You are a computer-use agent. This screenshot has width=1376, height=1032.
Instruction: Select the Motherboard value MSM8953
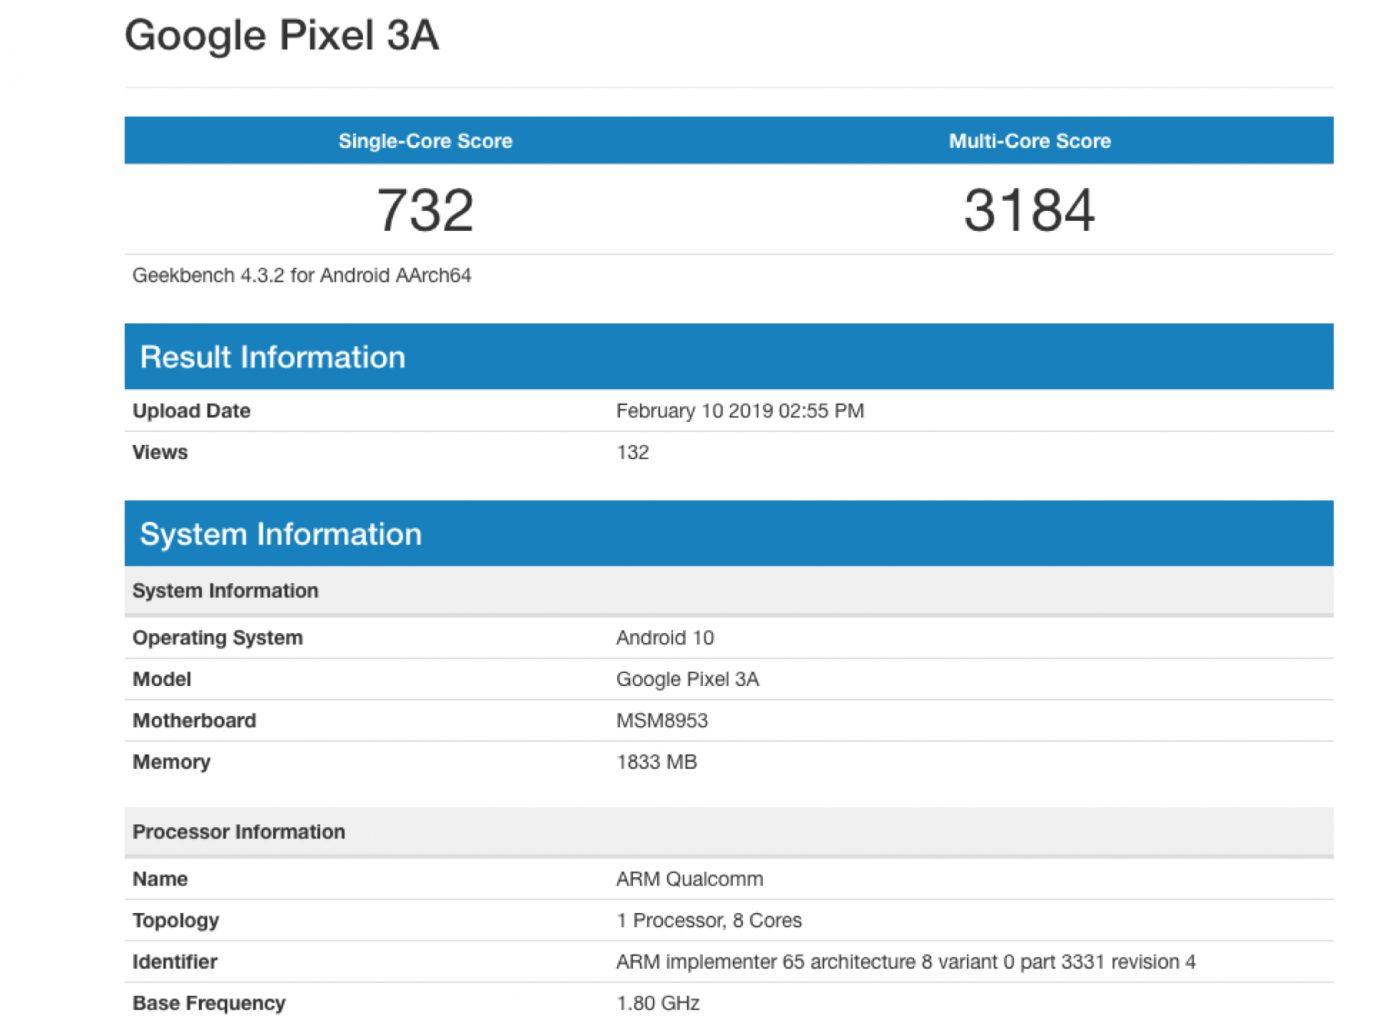coord(661,720)
